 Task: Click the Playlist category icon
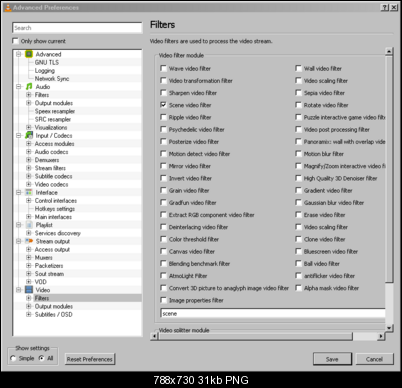pos(29,225)
